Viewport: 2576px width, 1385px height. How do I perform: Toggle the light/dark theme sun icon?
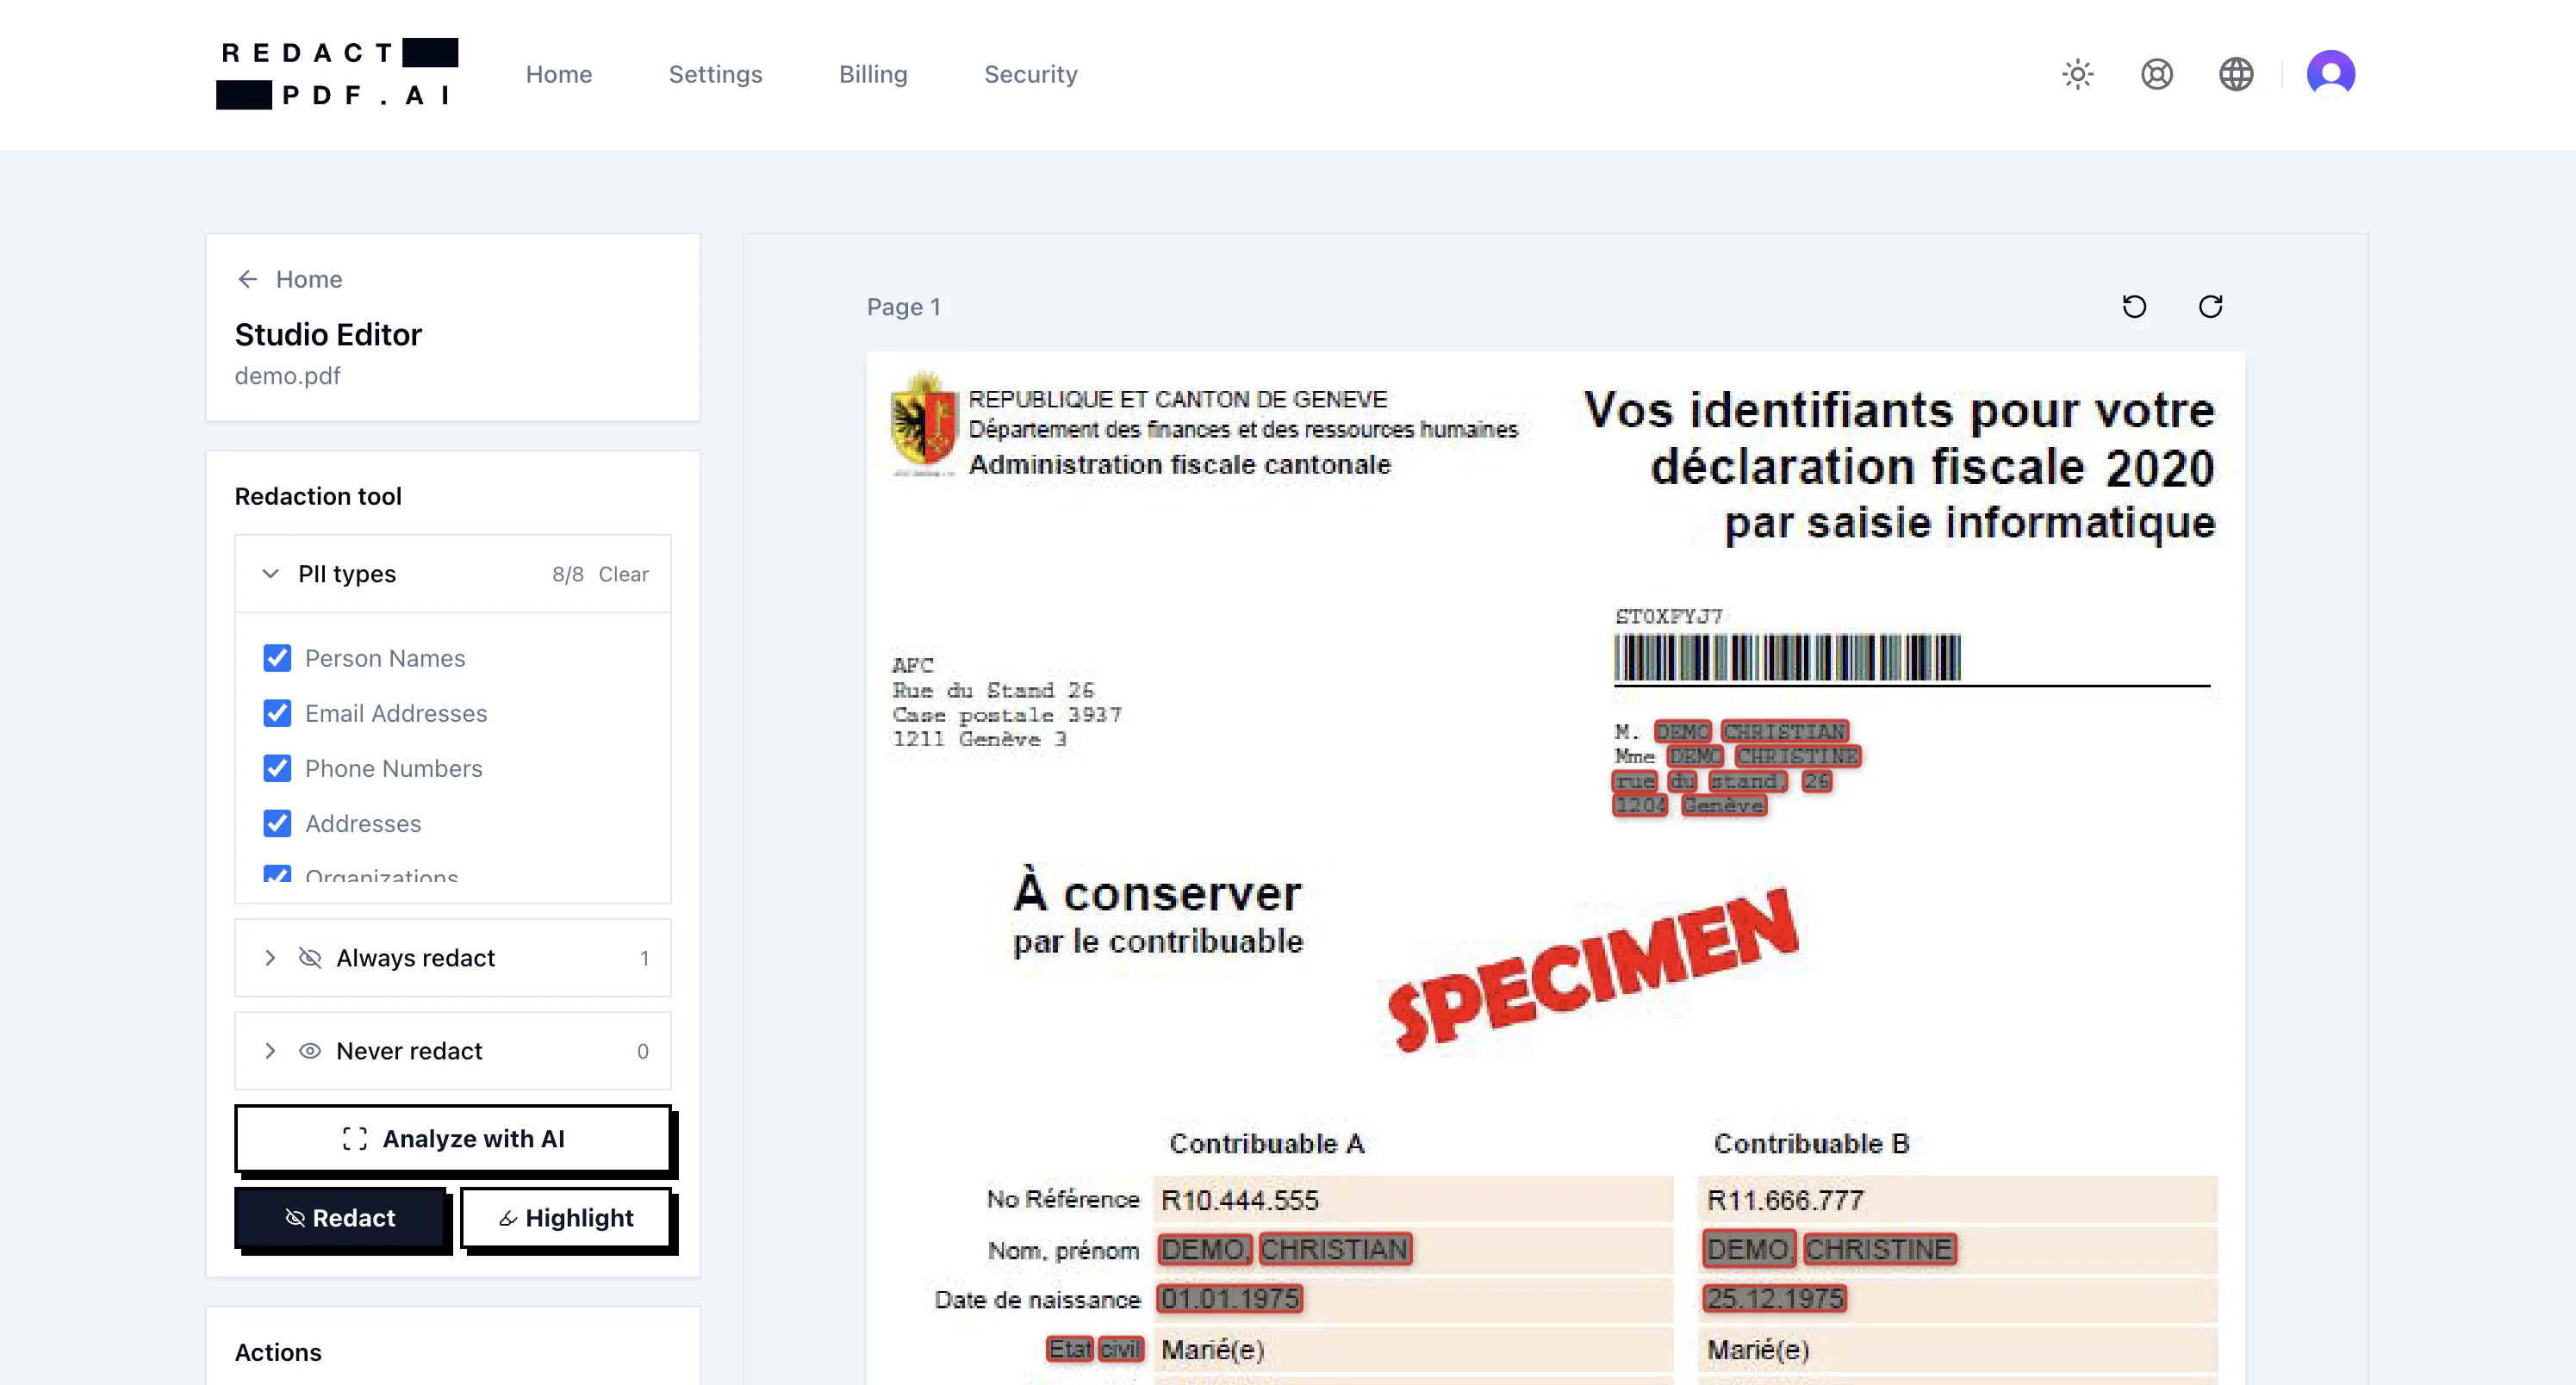pyautogui.click(x=2077, y=74)
